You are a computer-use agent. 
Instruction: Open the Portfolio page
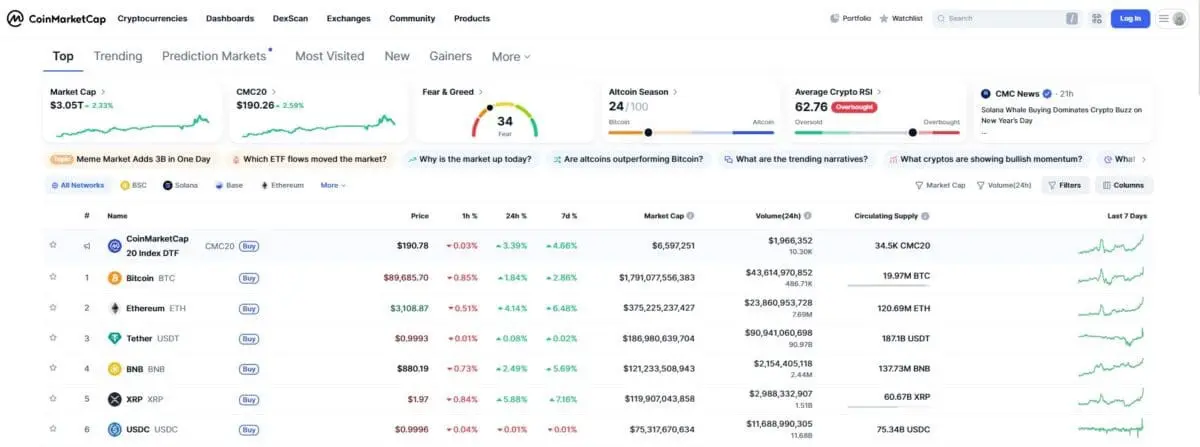pos(851,18)
